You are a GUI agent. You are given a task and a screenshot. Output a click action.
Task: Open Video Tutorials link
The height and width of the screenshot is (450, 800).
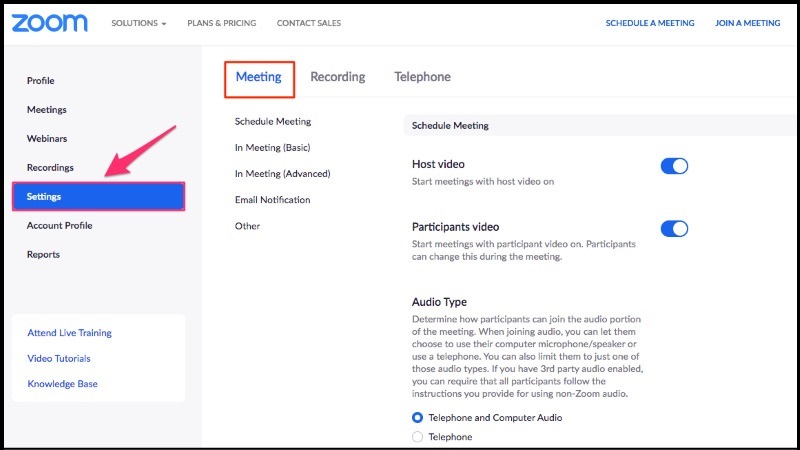tap(59, 359)
